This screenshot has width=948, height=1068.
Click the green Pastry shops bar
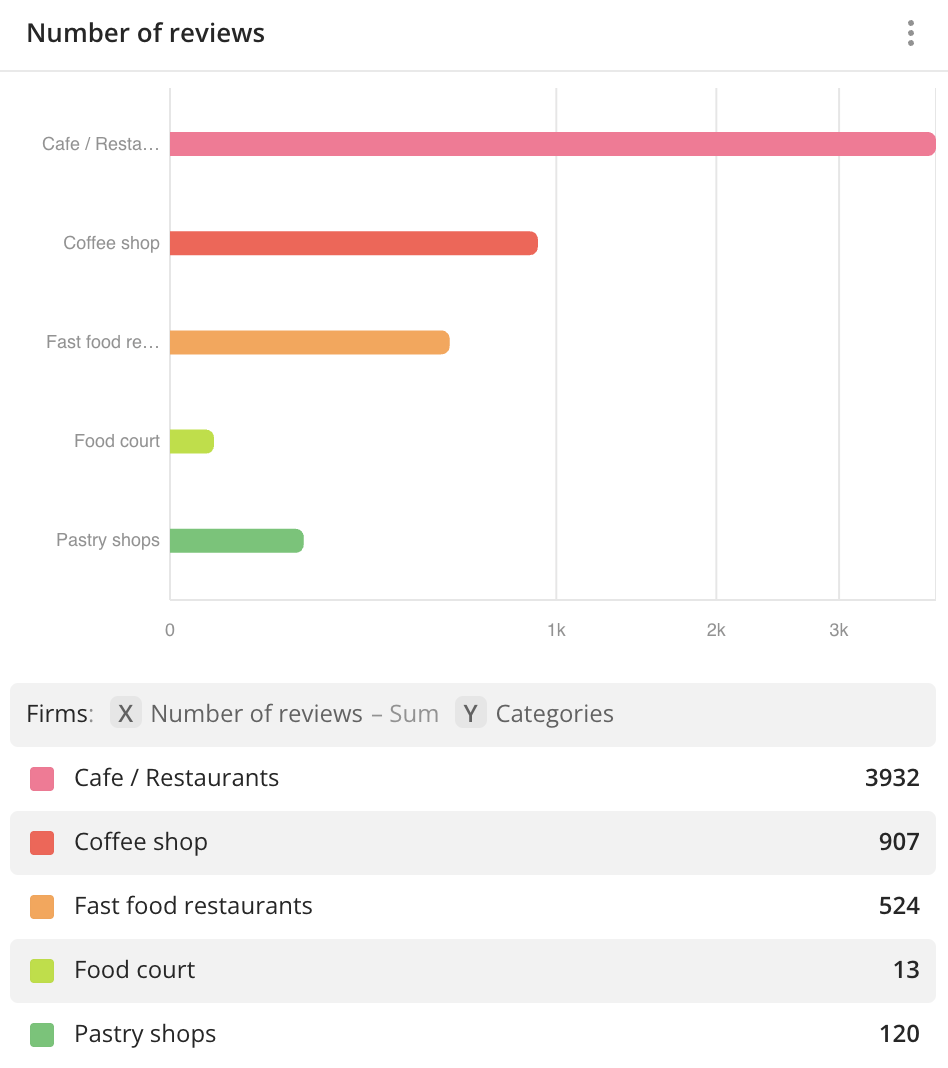(236, 541)
